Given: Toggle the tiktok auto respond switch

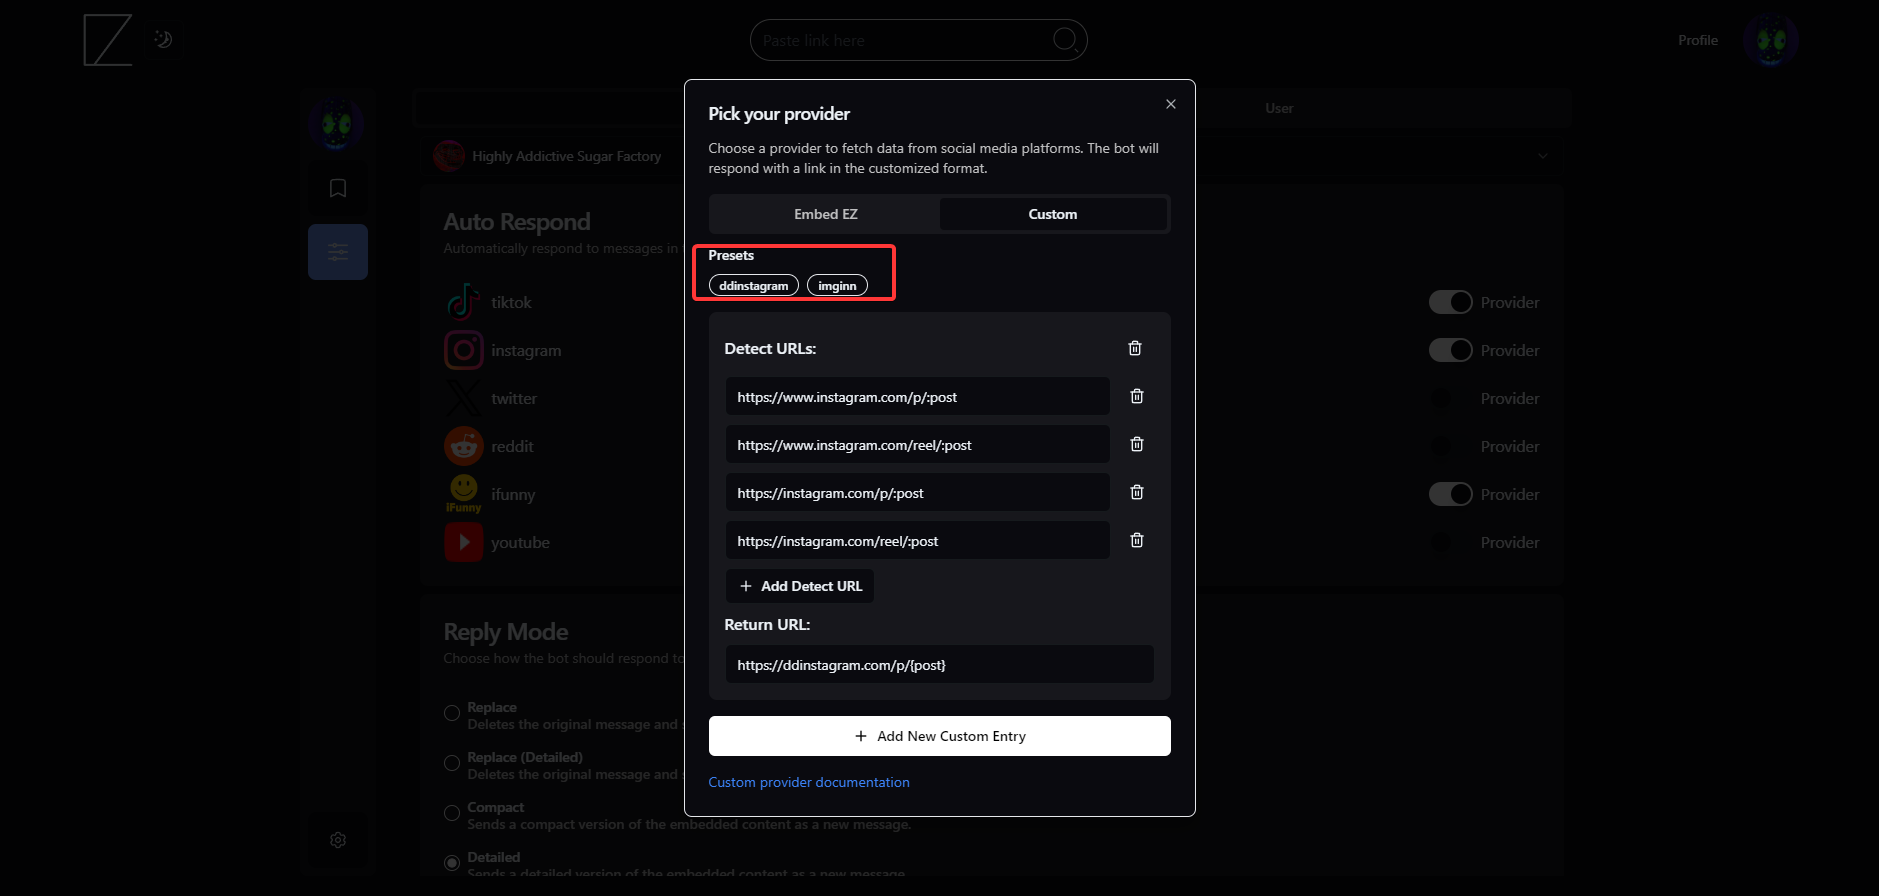Looking at the screenshot, I should 1450,302.
